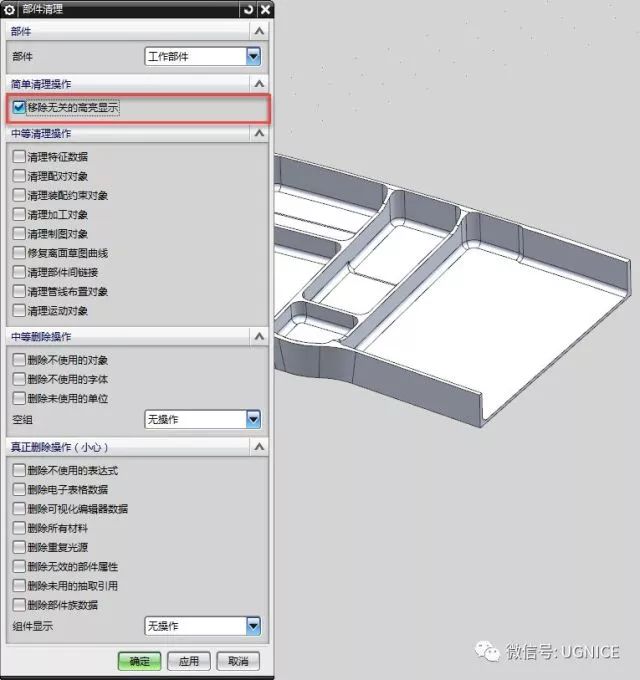Collapse the 中等清理操作 section header
The height and width of the screenshot is (680, 640).
260,133
